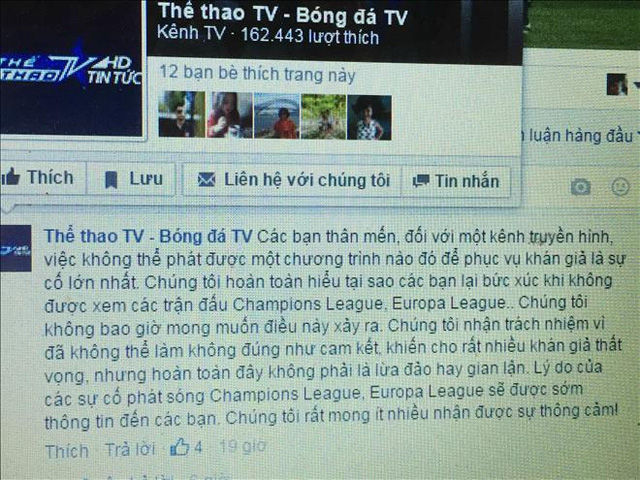Image resolution: width=640 pixels, height=480 pixels.
Task: Open Tin nhắn message button
Action: [456, 182]
